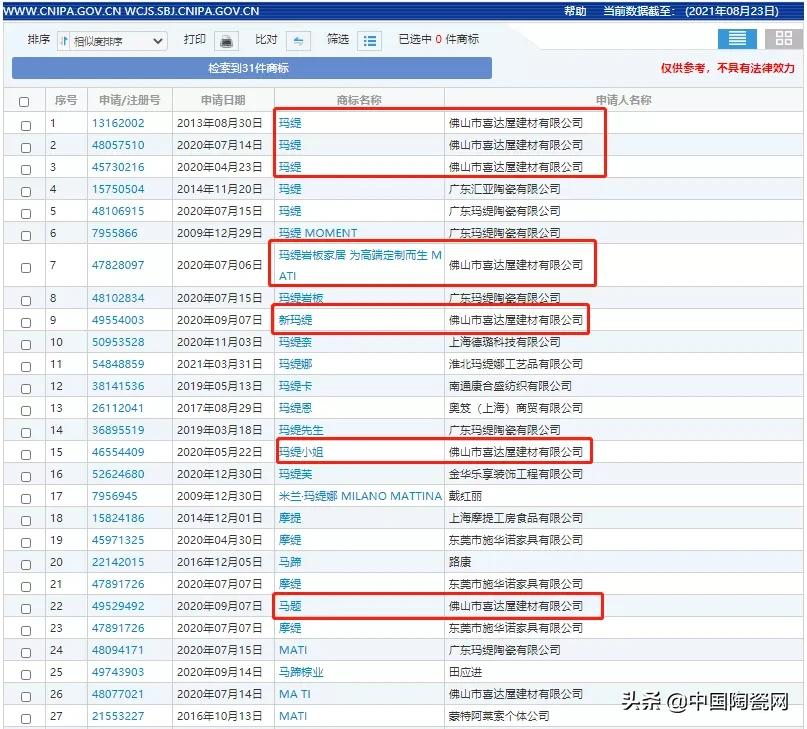Click the print icon
The width and height of the screenshot is (807, 729).
226,41
